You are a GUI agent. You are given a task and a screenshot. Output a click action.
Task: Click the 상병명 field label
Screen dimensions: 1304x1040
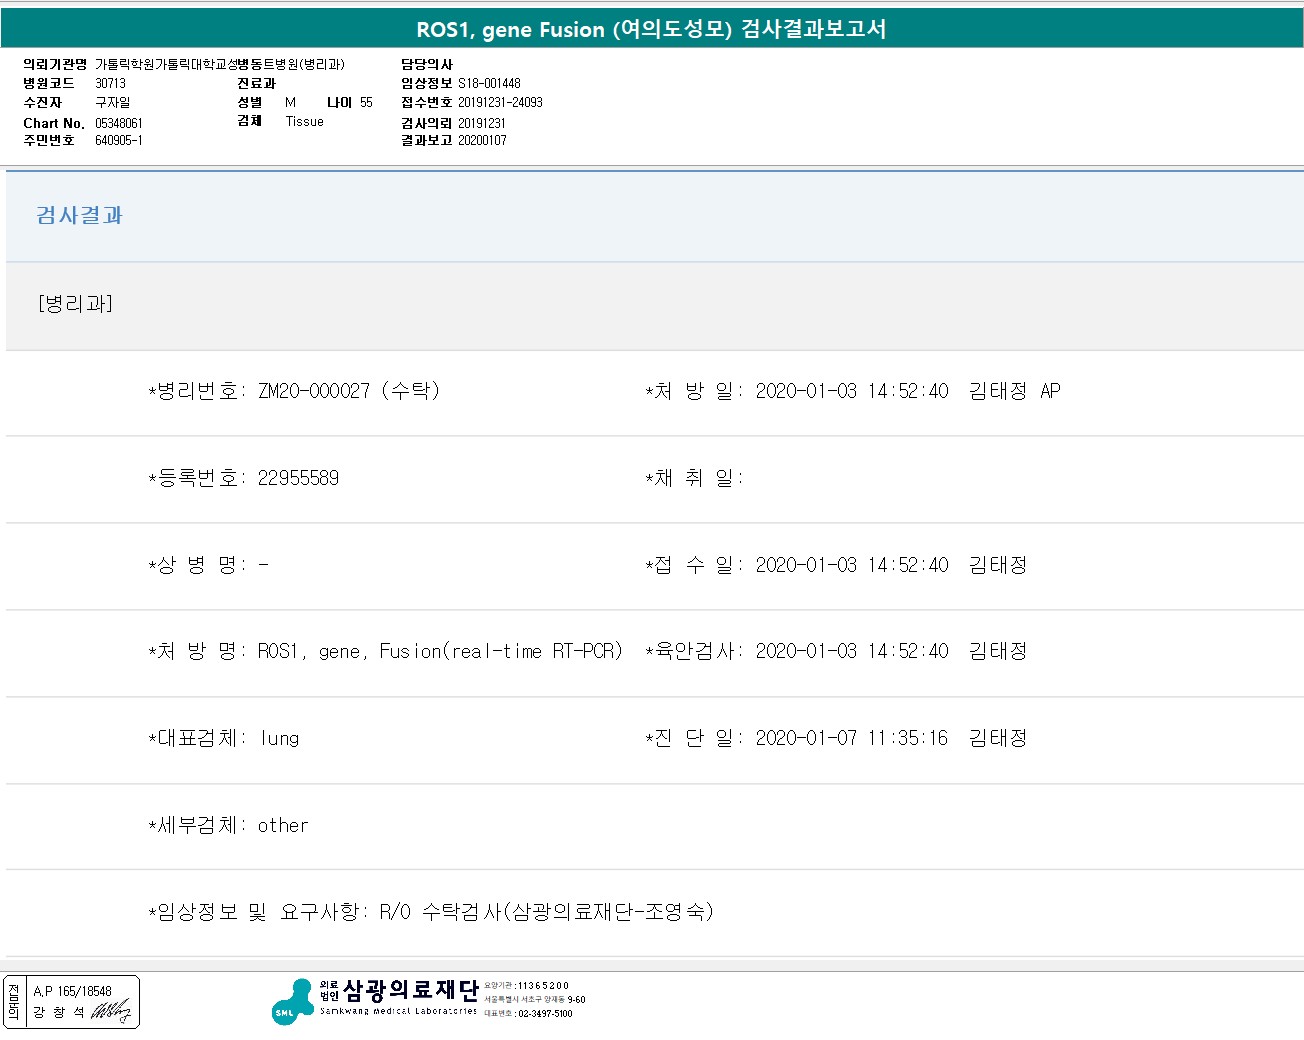[x=196, y=565]
